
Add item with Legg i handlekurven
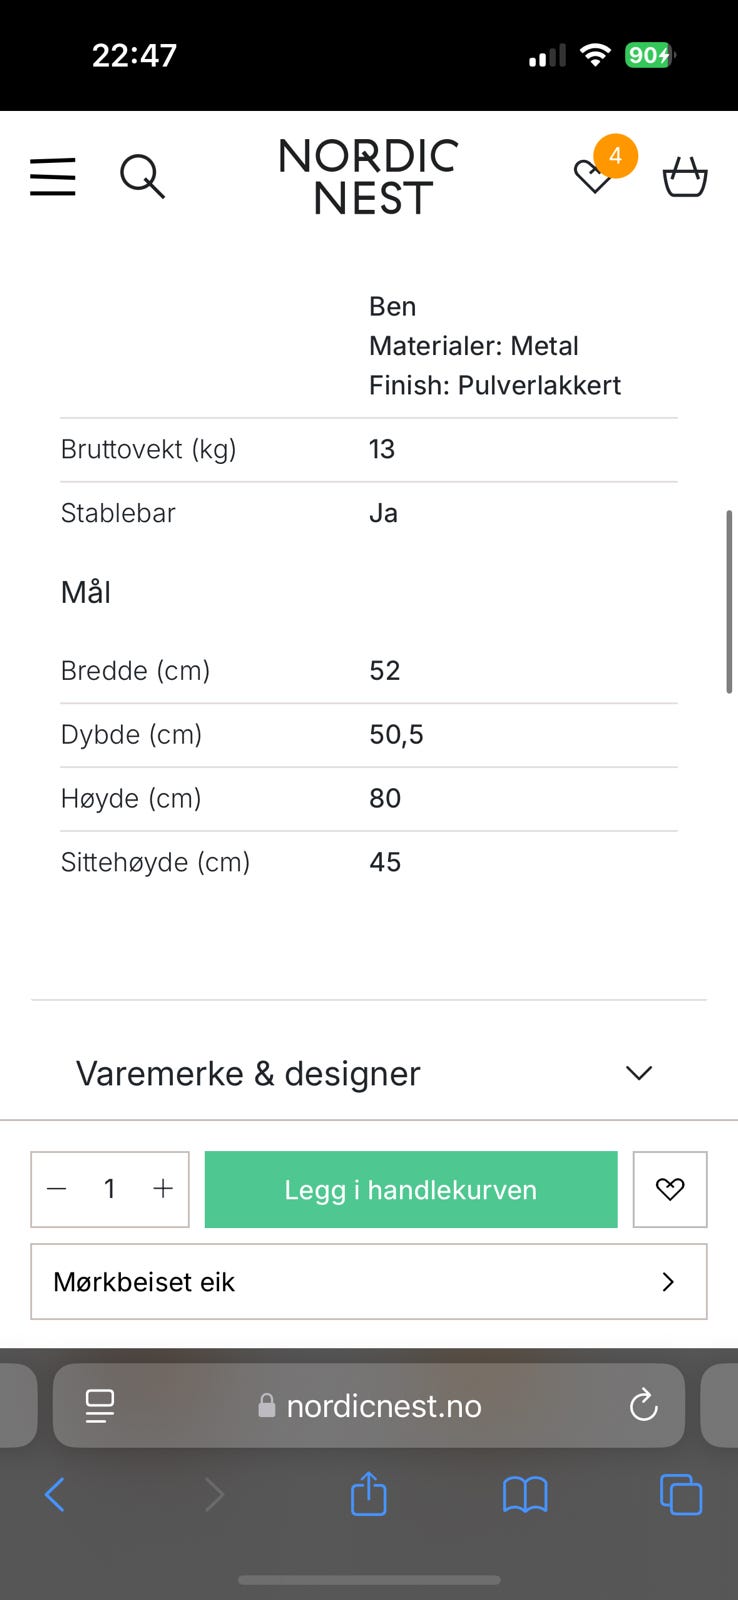pos(411,1189)
